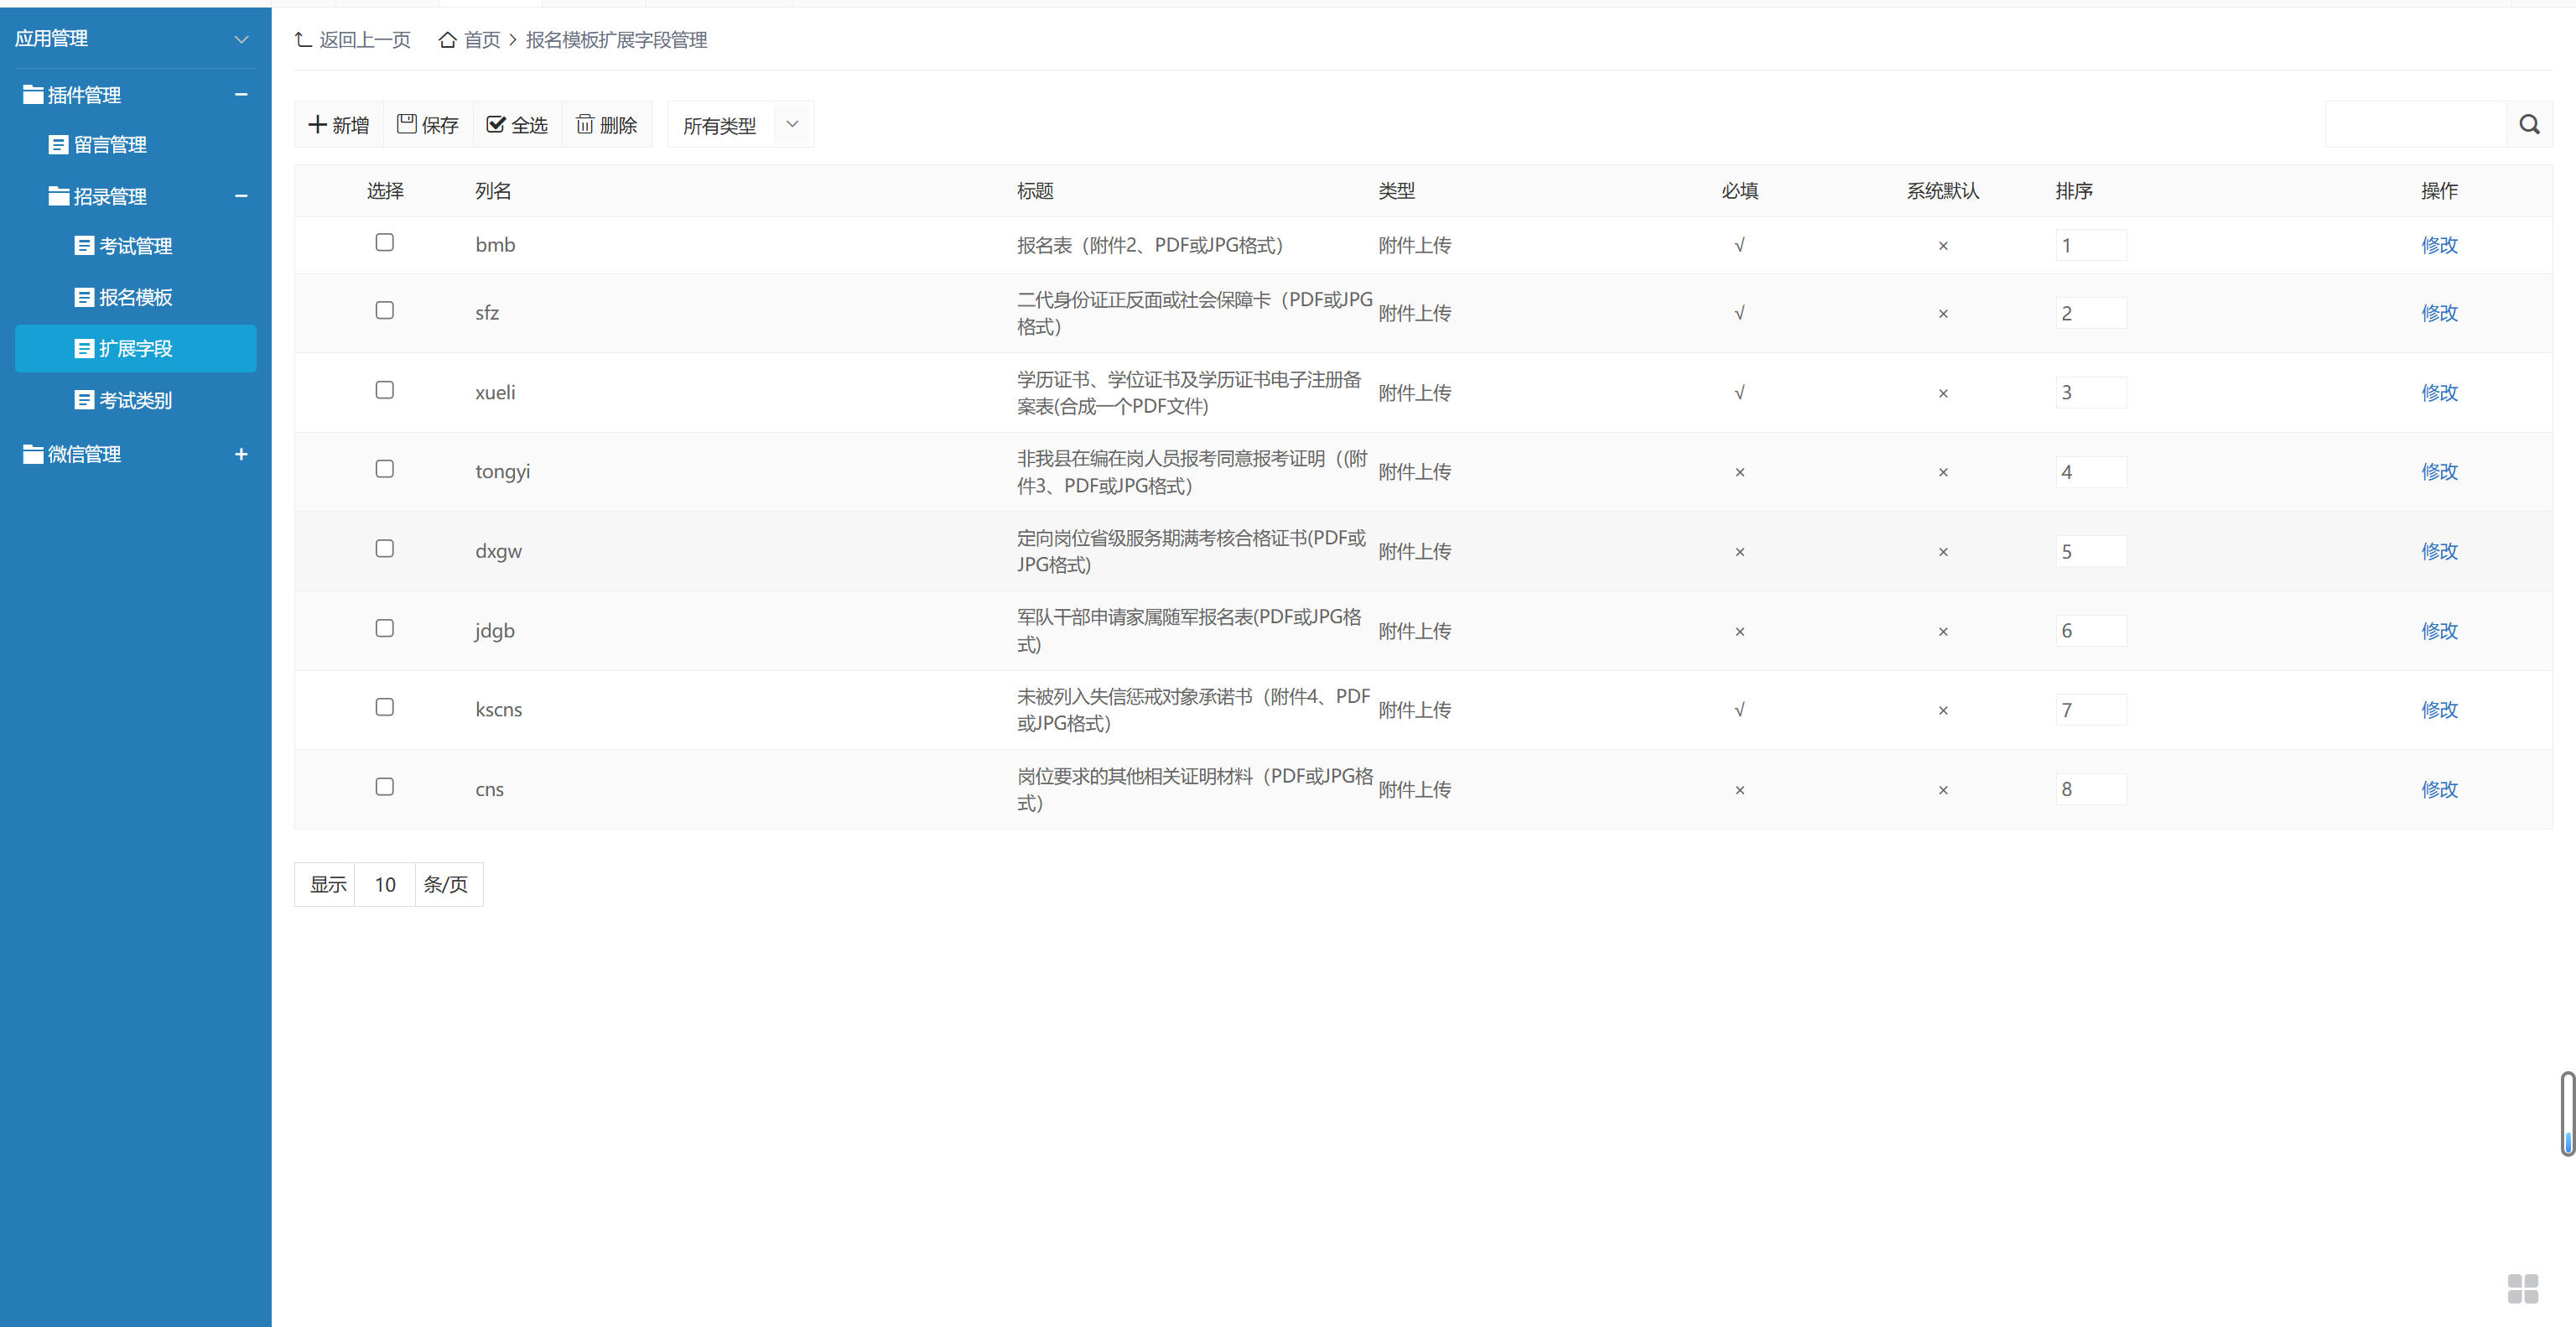Select the tongyi row checkbox
The image size is (2576, 1327).
(384, 469)
